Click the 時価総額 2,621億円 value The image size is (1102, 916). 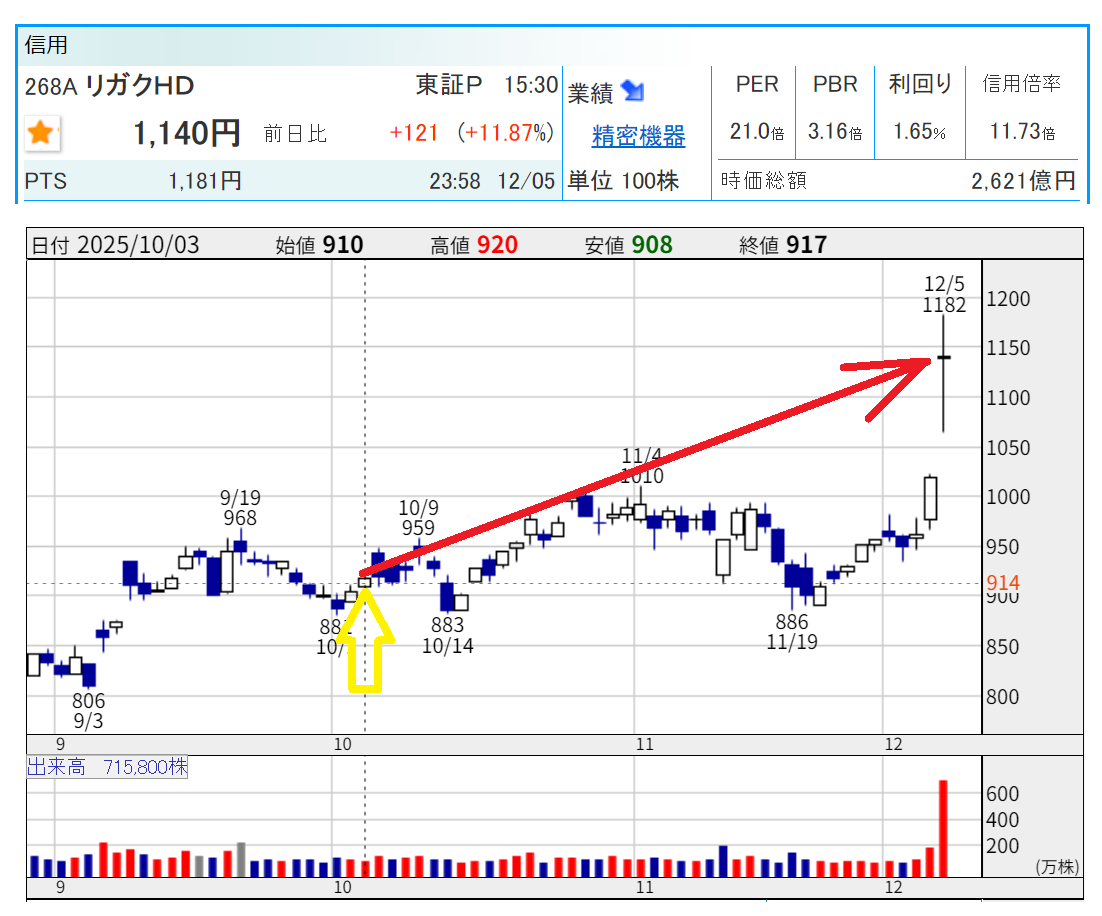point(1023,181)
